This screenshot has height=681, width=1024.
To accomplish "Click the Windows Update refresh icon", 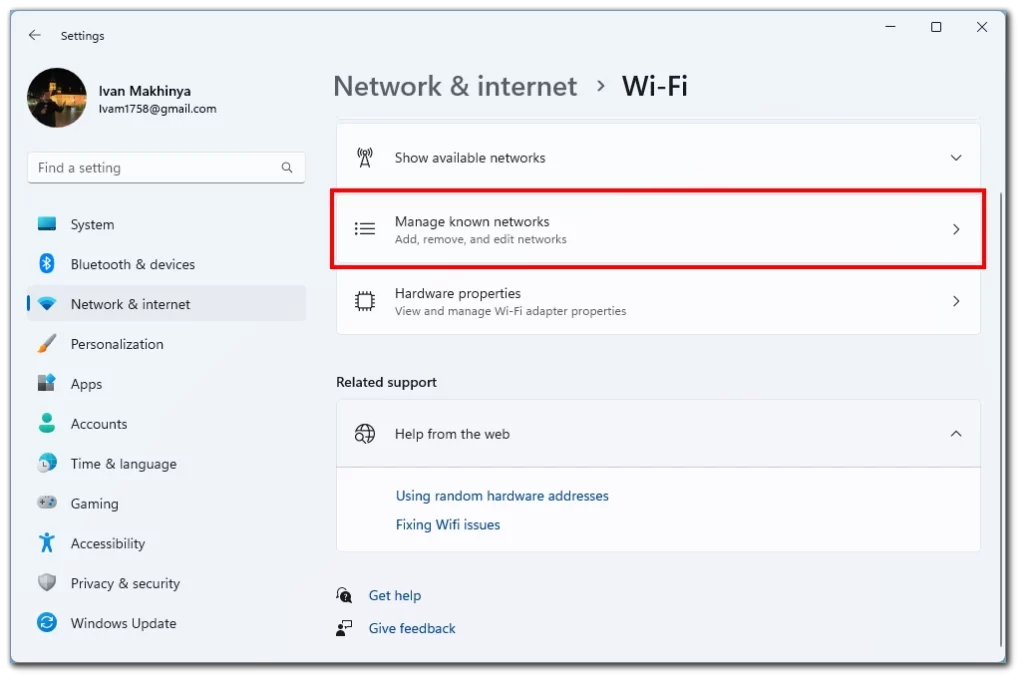I will coord(47,622).
